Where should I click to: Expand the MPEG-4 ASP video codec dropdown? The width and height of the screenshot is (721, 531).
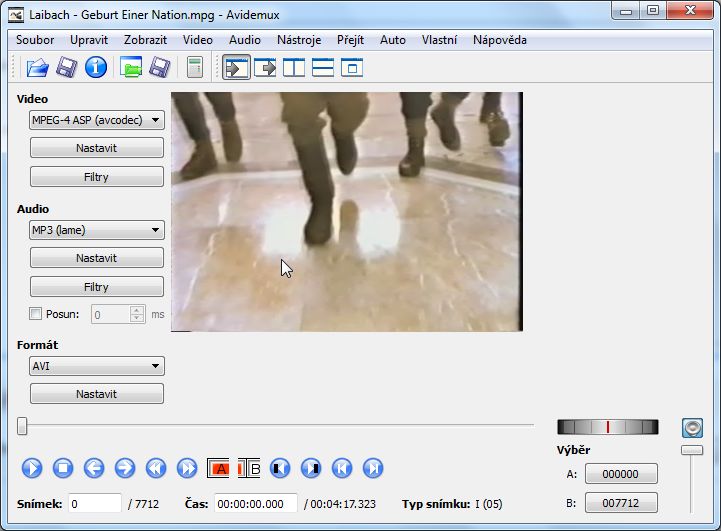click(x=96, y=120)
